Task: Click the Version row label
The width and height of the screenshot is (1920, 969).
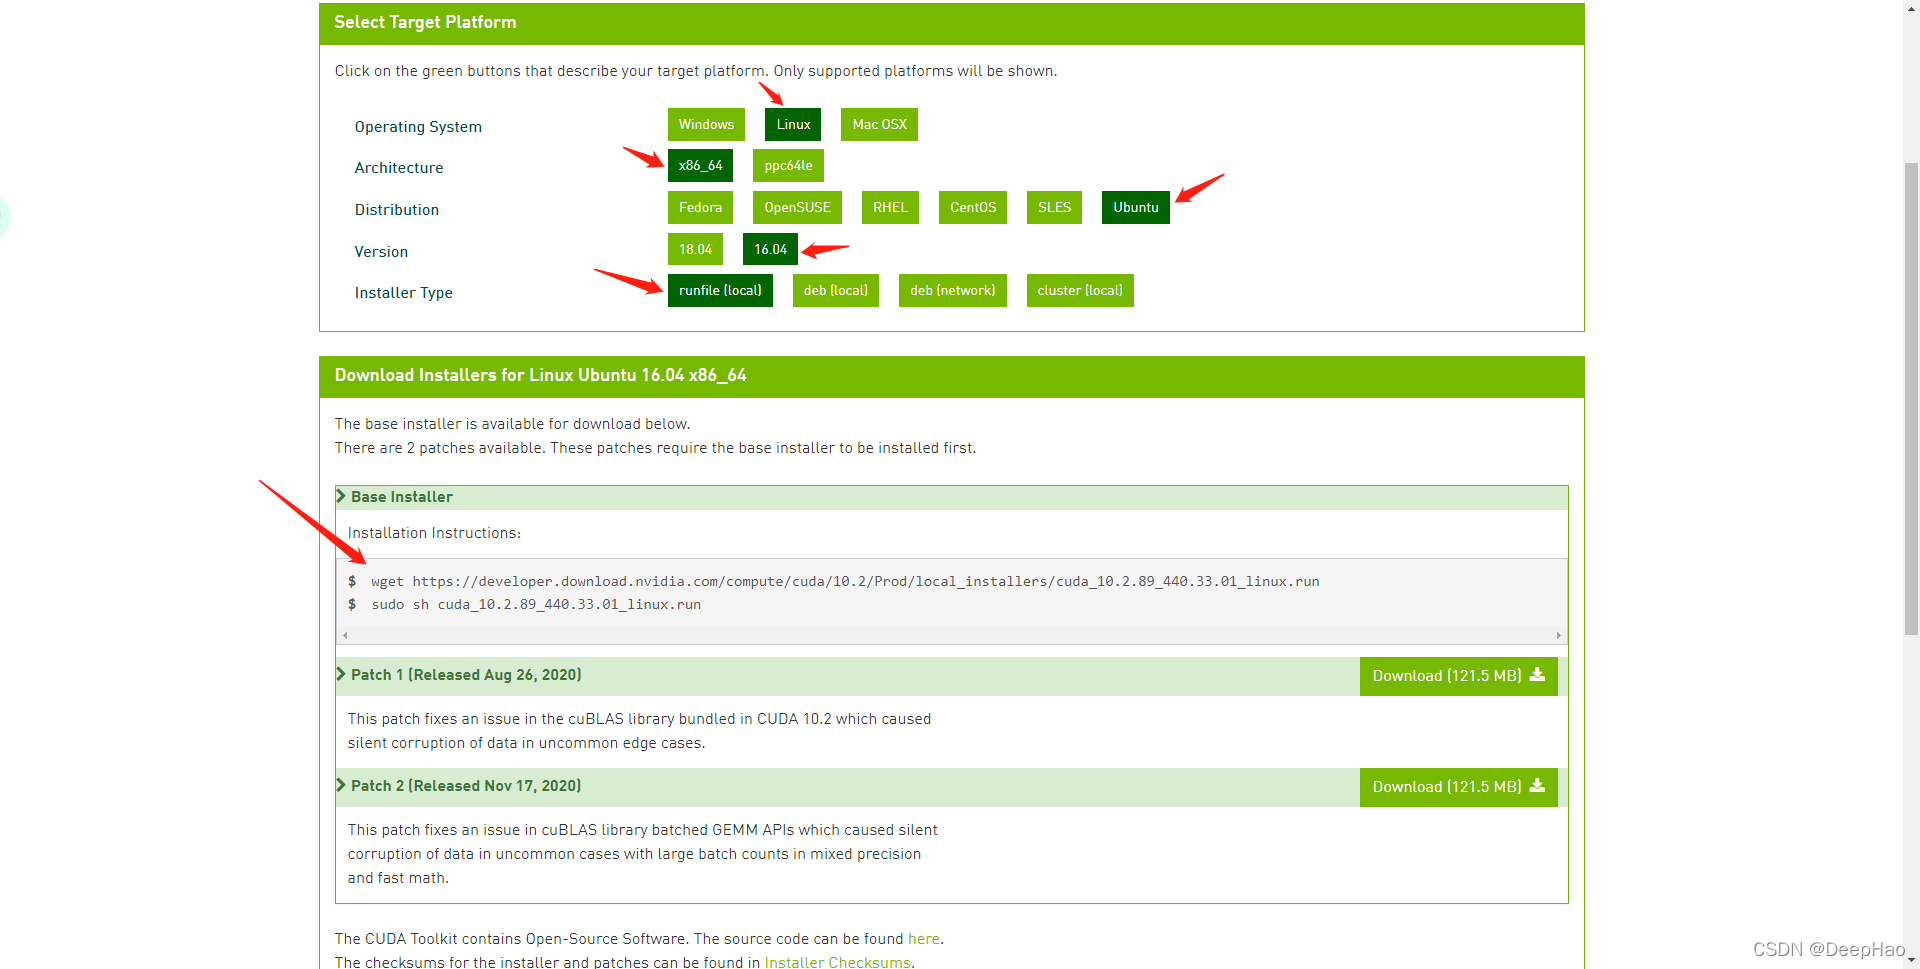Action: tap(381, 252)
